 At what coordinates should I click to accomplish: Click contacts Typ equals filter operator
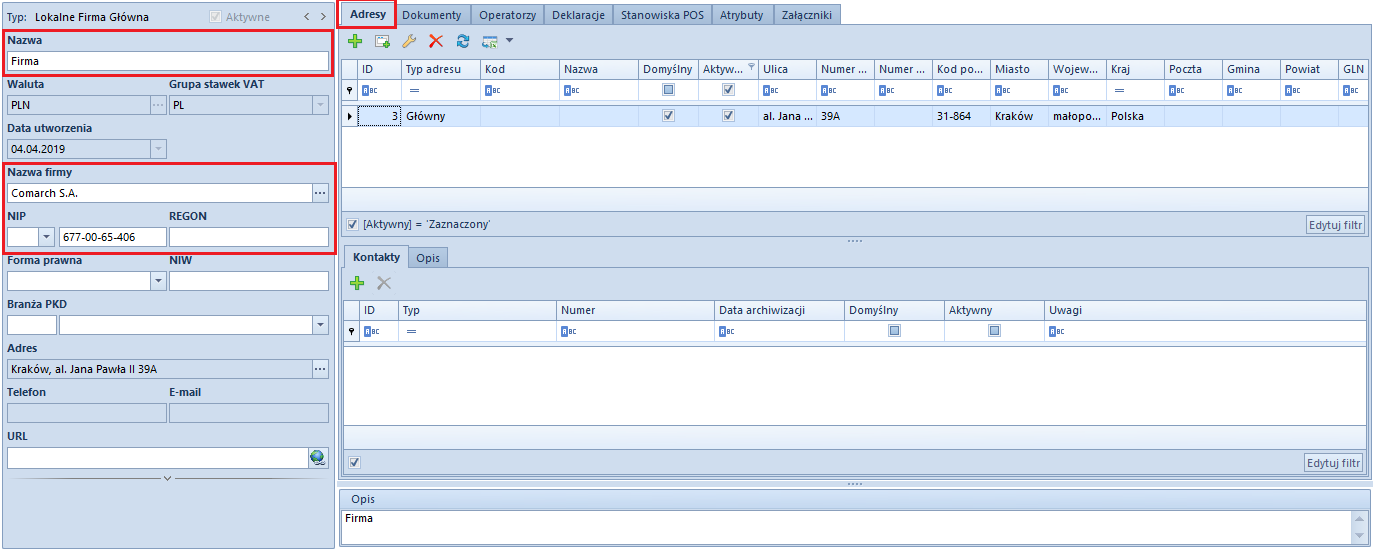coord(410,331)
